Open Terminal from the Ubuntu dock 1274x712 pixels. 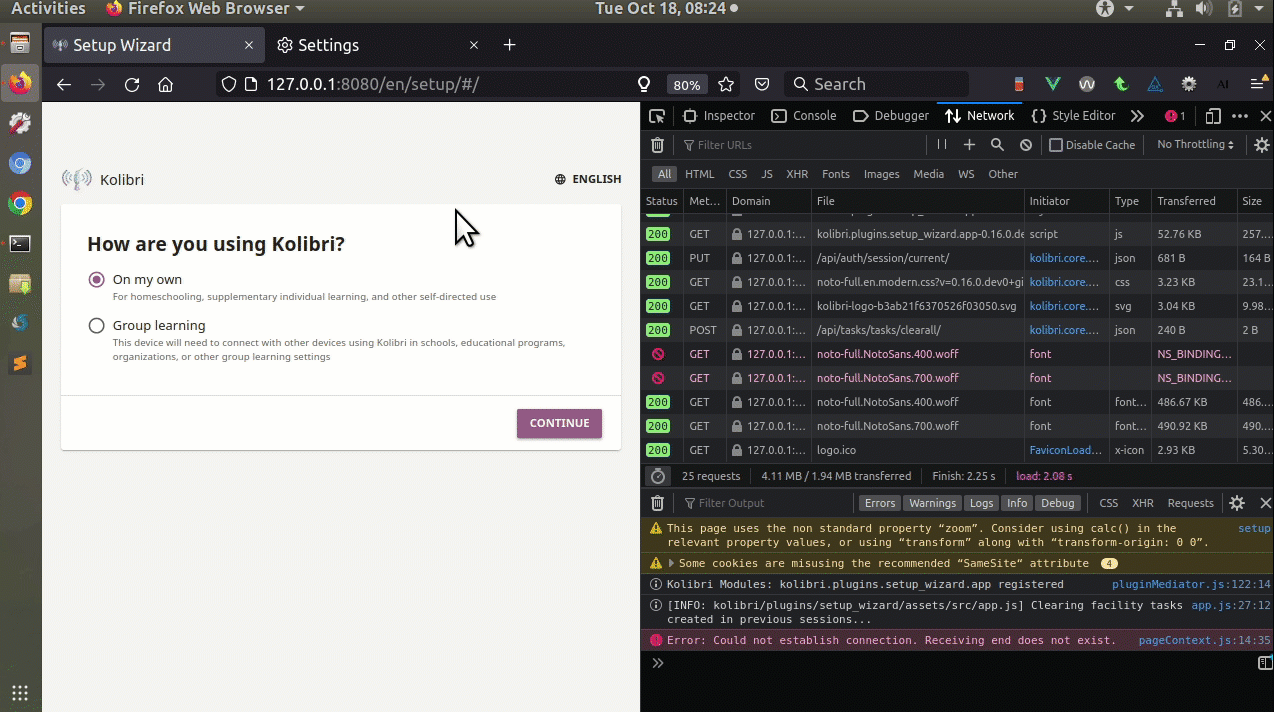(20, 243)
